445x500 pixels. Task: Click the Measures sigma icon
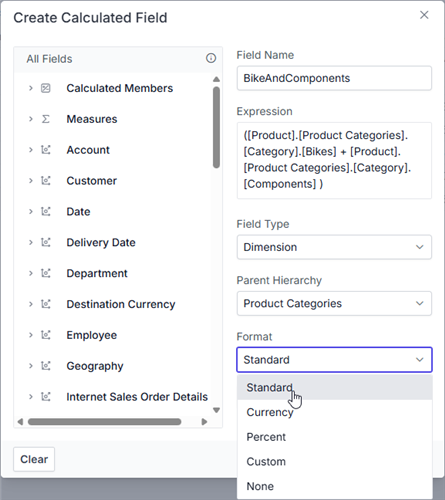(46, 119)
